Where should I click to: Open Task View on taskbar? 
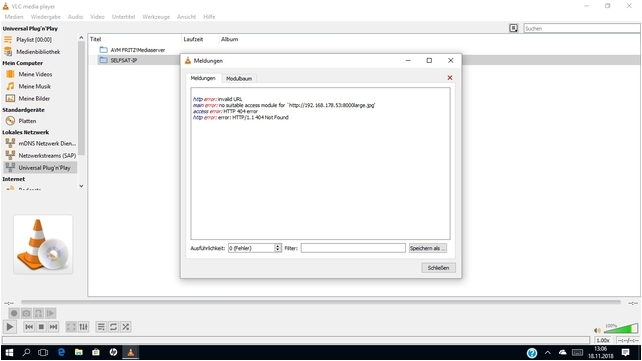pyautogui.click(x=43, y=352)
